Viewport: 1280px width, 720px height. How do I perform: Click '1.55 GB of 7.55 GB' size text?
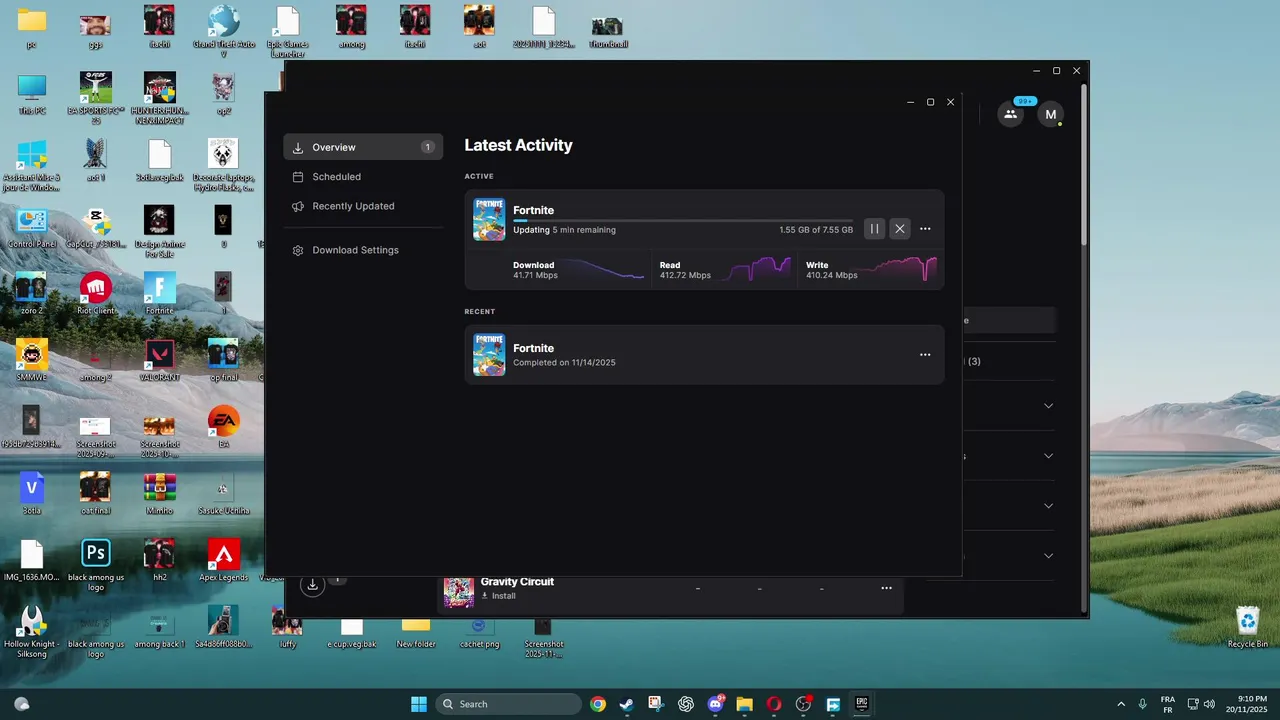[816, 230]
